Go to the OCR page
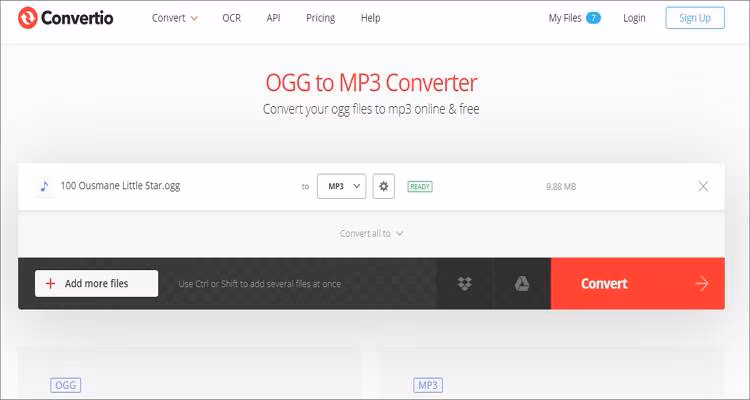 (x=232, y=18)
